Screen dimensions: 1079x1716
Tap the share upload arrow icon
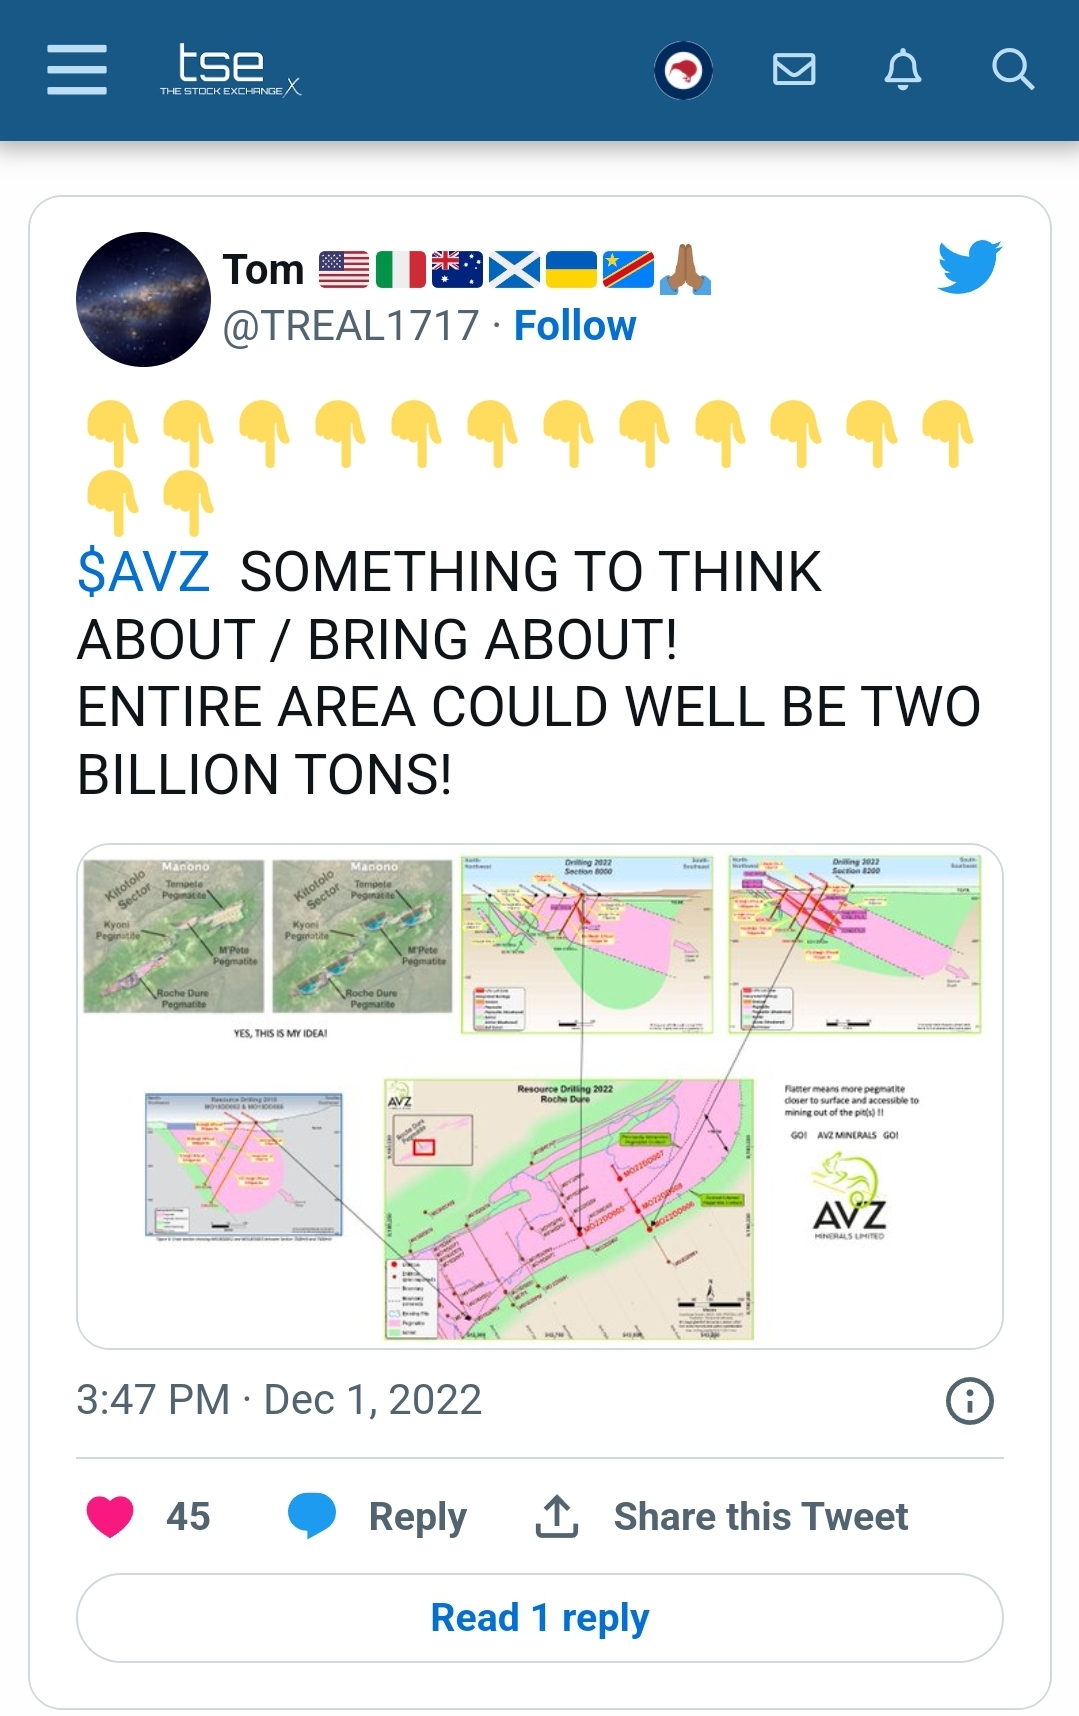557,1516
